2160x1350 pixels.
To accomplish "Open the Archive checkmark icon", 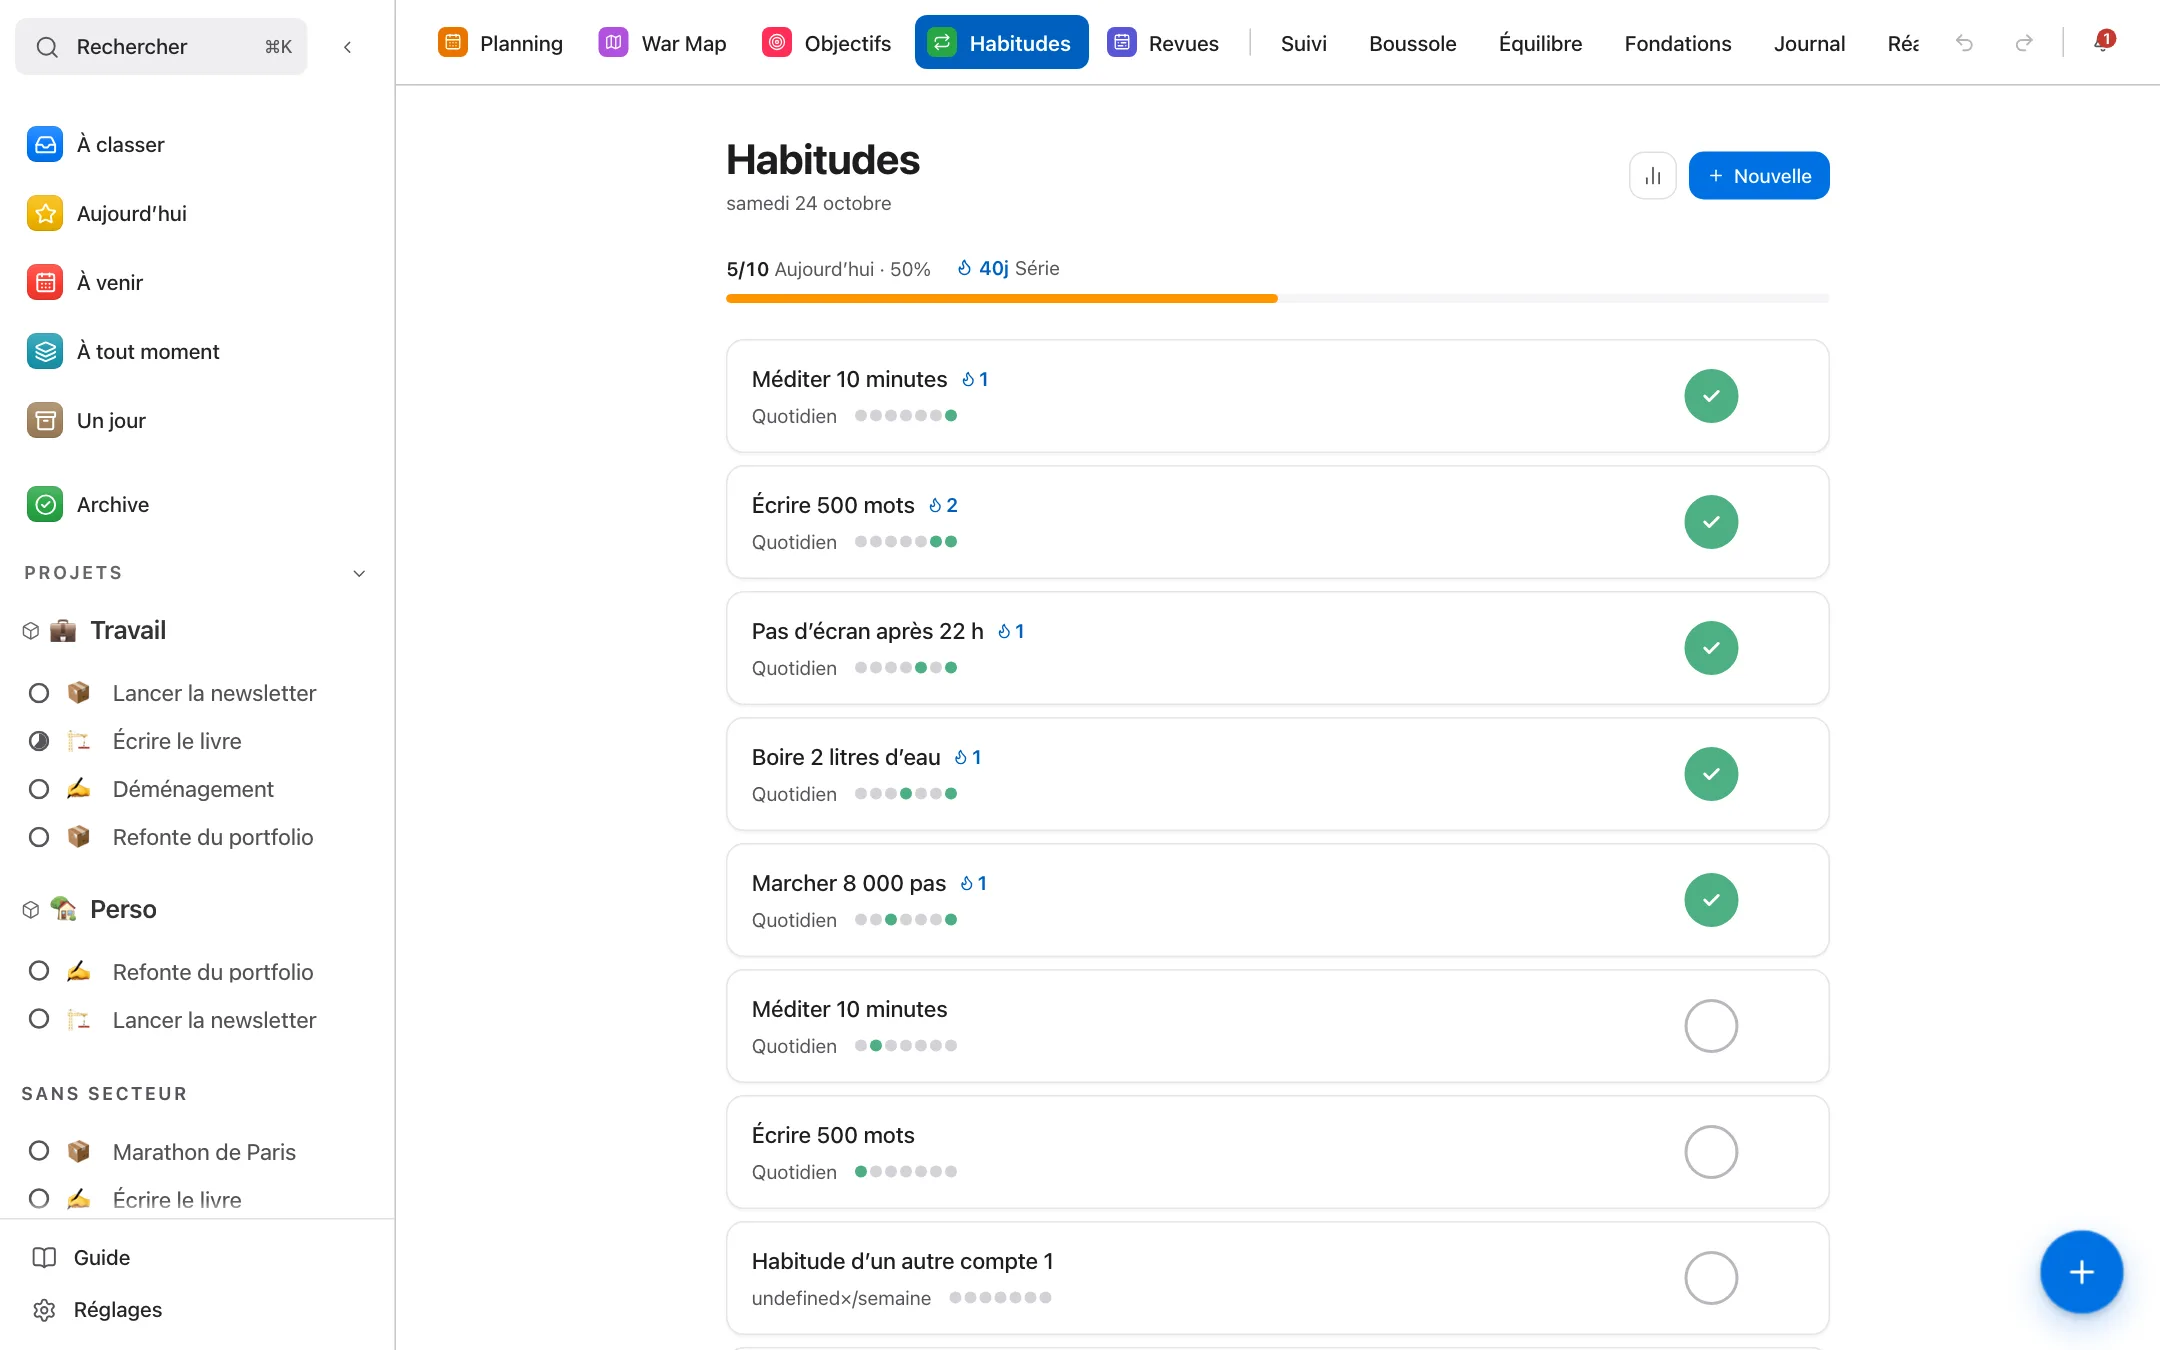I will tap(45, 505).
